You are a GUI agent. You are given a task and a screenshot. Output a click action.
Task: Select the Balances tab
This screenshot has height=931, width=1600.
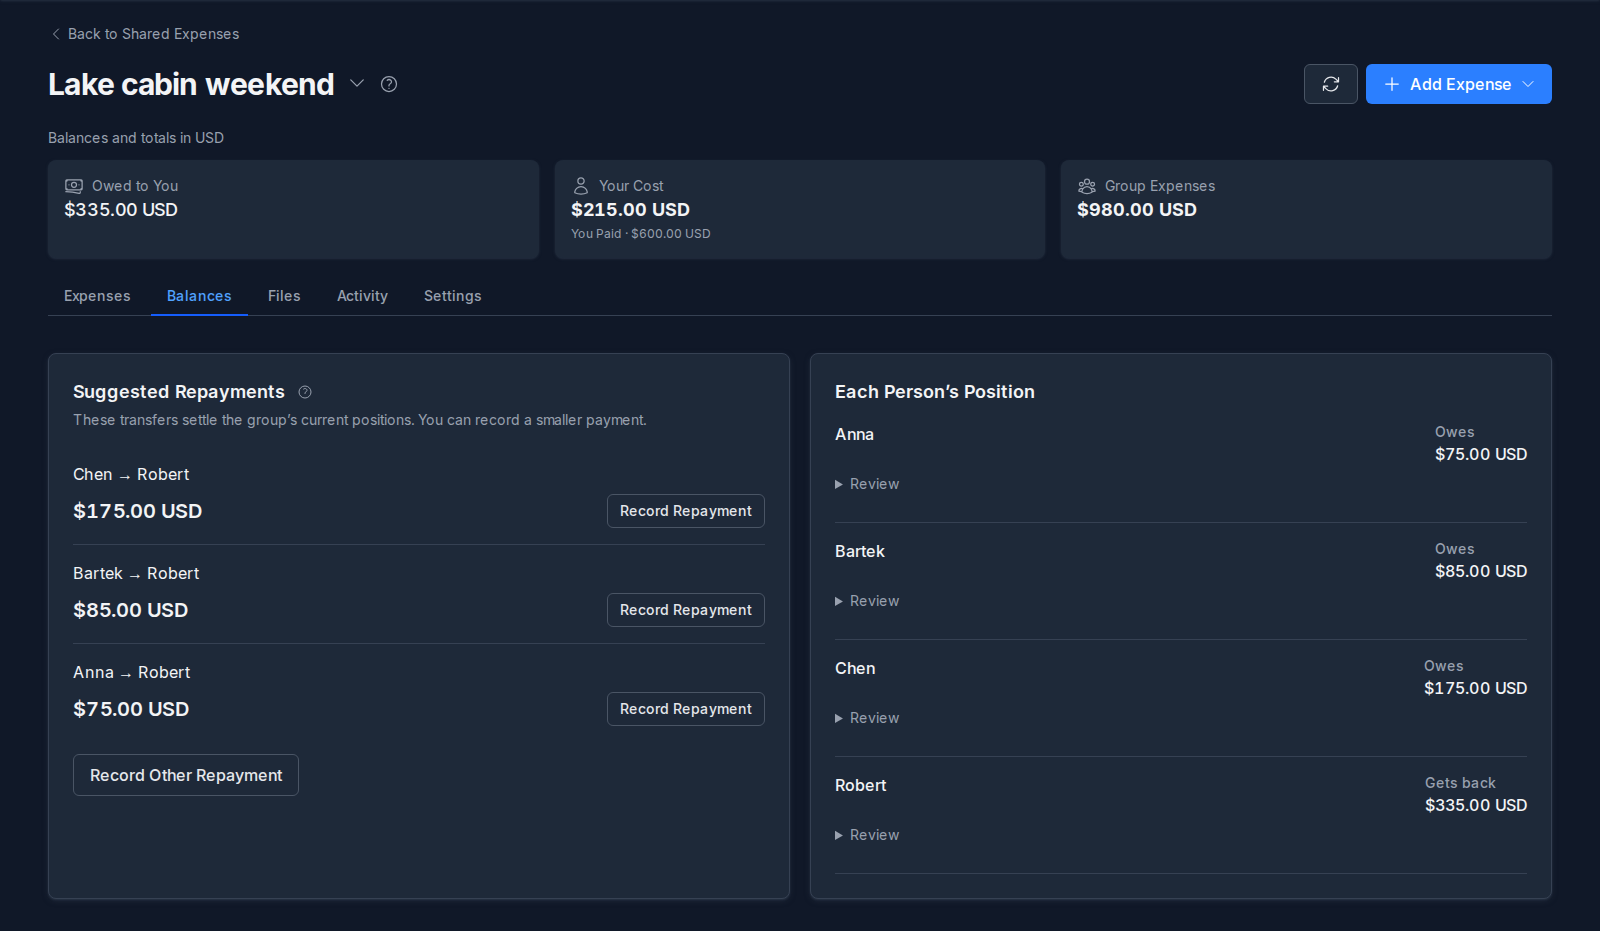coord(199,296)
